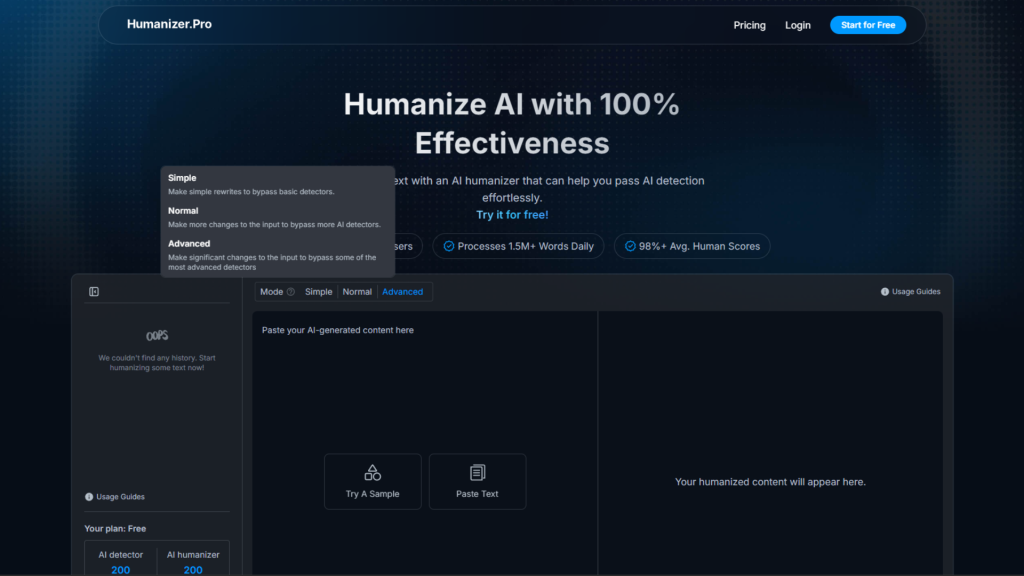Image resolution: width=1024 pixels, height=576 pixels.
Task: Switch to Simple mode
Action: tap(318, 291)
